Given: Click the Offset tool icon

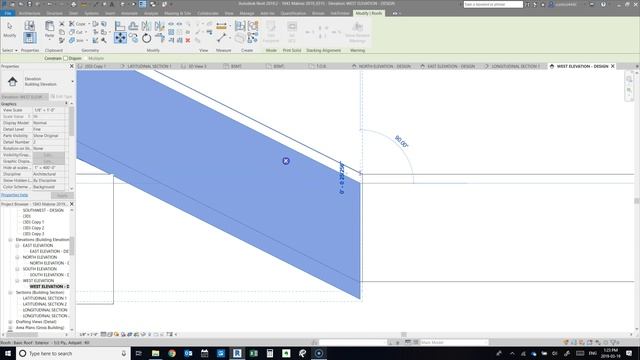Looking at the screenshot, I should 133,26.
